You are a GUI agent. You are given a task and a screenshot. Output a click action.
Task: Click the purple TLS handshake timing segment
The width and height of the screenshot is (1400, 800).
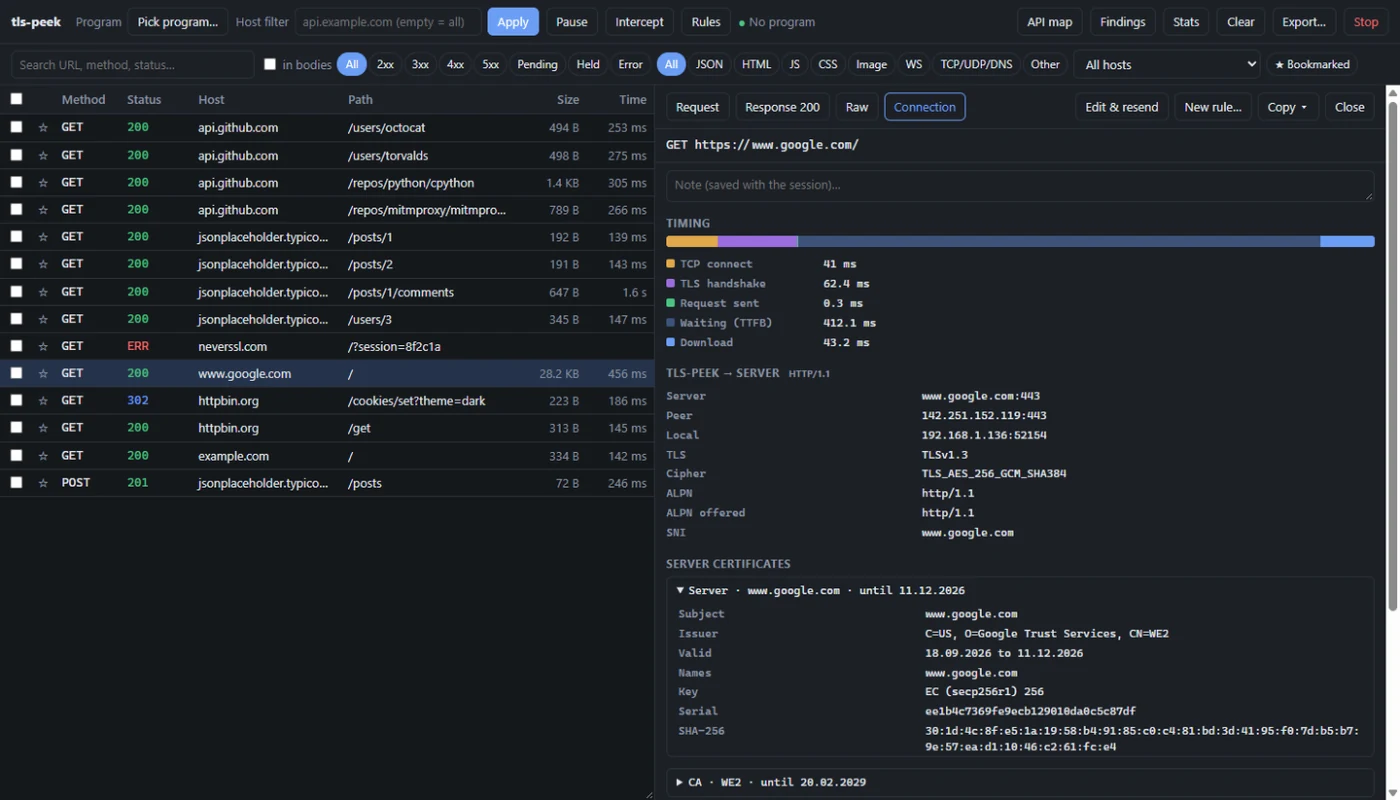coord(758,241)
